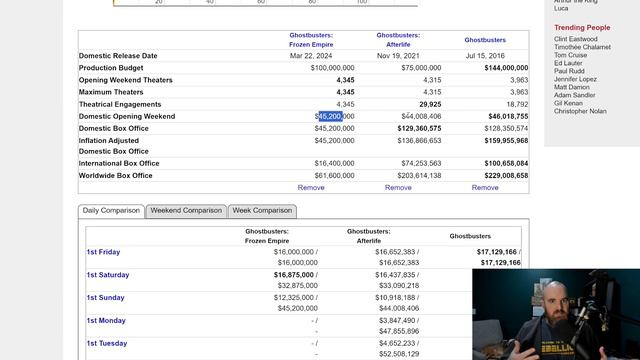Image resolution: width=640 pixels, height=360 pixels.
Task: Click the $75,000,000 Afterlife budget cell
Action: pyautogui.click(x=421, y=68)
